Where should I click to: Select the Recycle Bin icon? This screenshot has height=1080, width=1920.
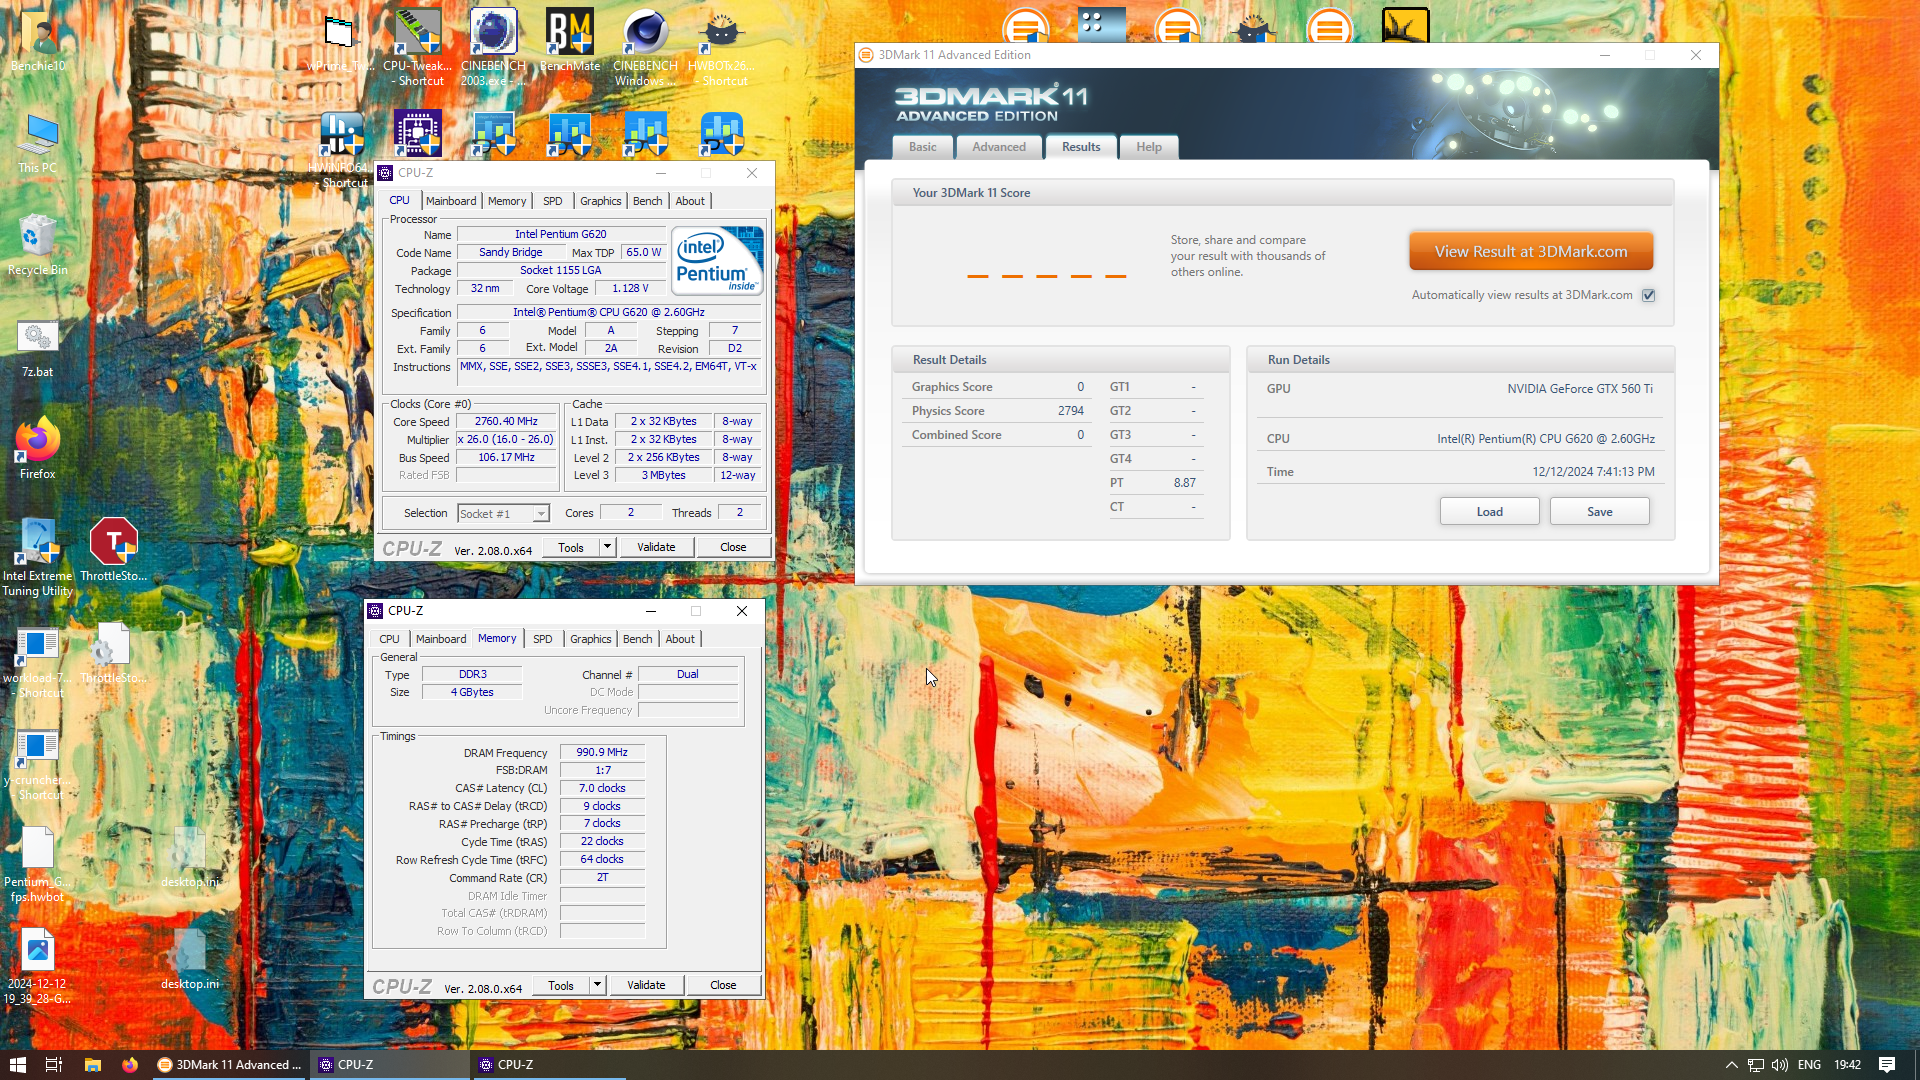(x=38, y=245)
